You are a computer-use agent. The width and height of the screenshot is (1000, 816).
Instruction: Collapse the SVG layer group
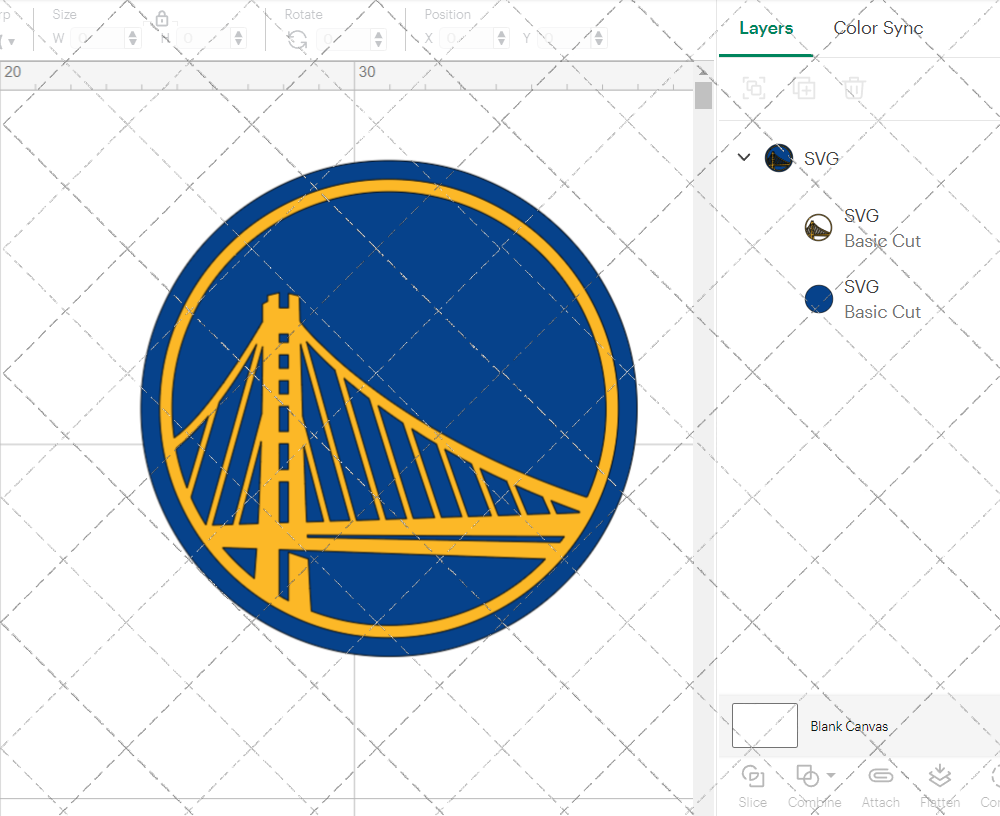pos(744,157)
